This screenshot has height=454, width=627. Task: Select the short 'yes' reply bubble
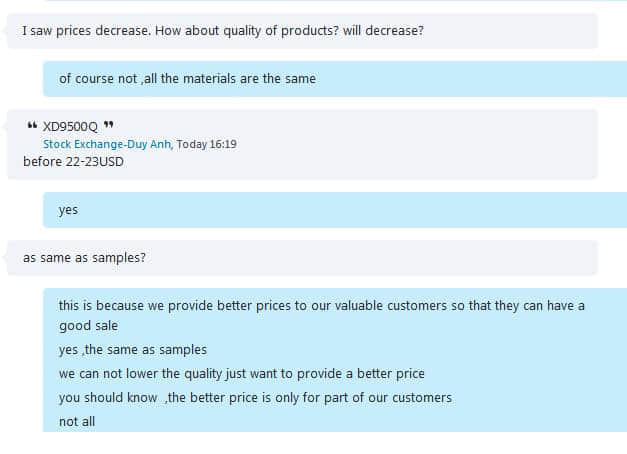pyautogui.click(x=68, y=210)
